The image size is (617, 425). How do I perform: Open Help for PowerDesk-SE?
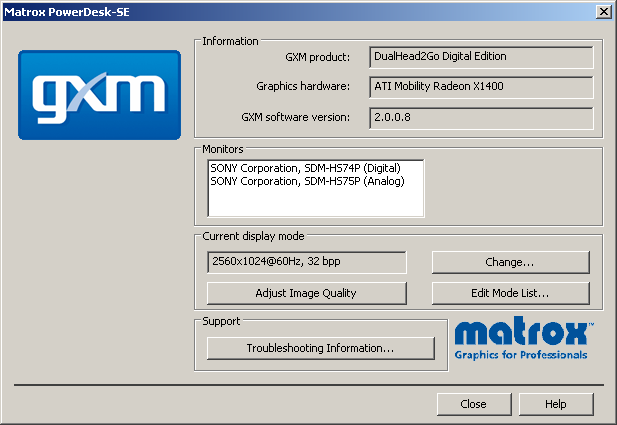coord(556,404)
